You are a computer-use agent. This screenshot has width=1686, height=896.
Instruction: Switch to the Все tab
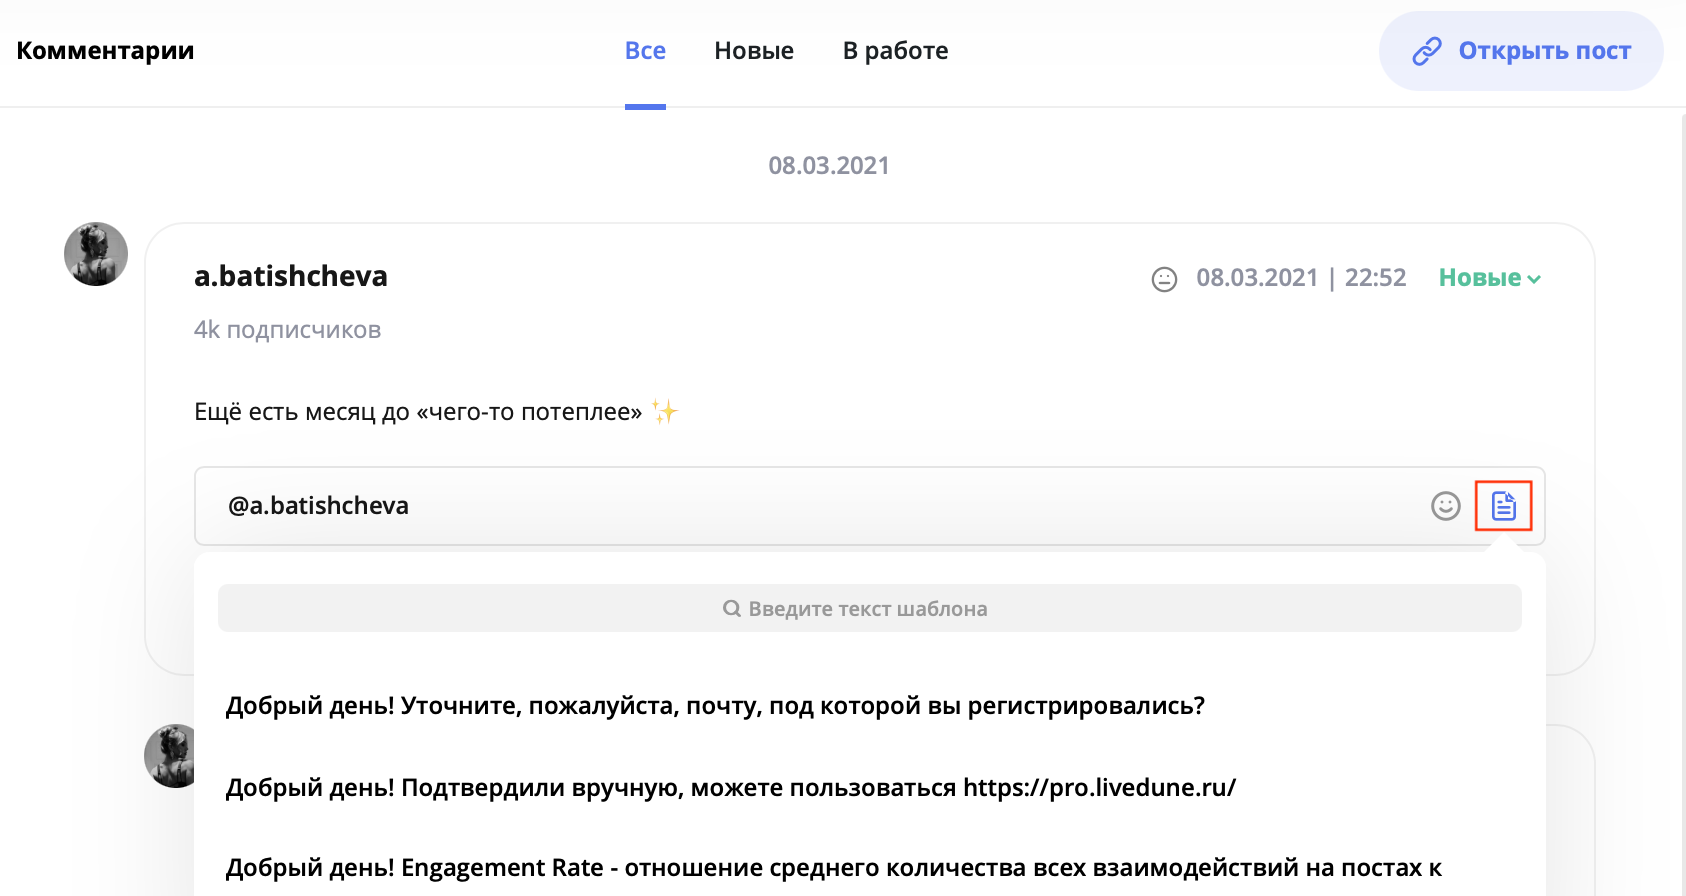tap(645, 51)
